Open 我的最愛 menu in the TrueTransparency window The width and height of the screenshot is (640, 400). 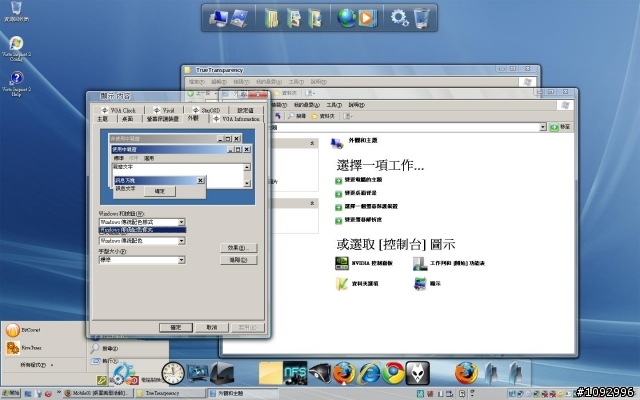click(x=269, y=82)
